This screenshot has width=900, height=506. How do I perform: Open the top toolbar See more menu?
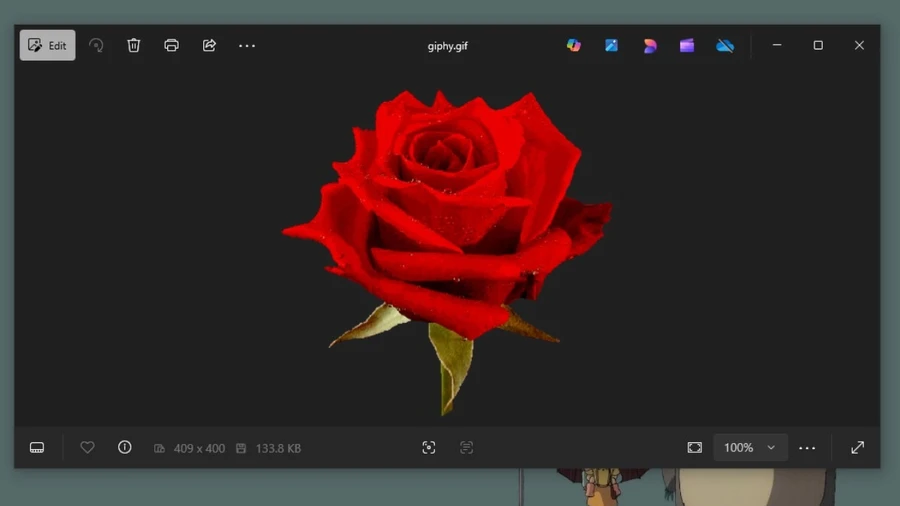[247, 46]
